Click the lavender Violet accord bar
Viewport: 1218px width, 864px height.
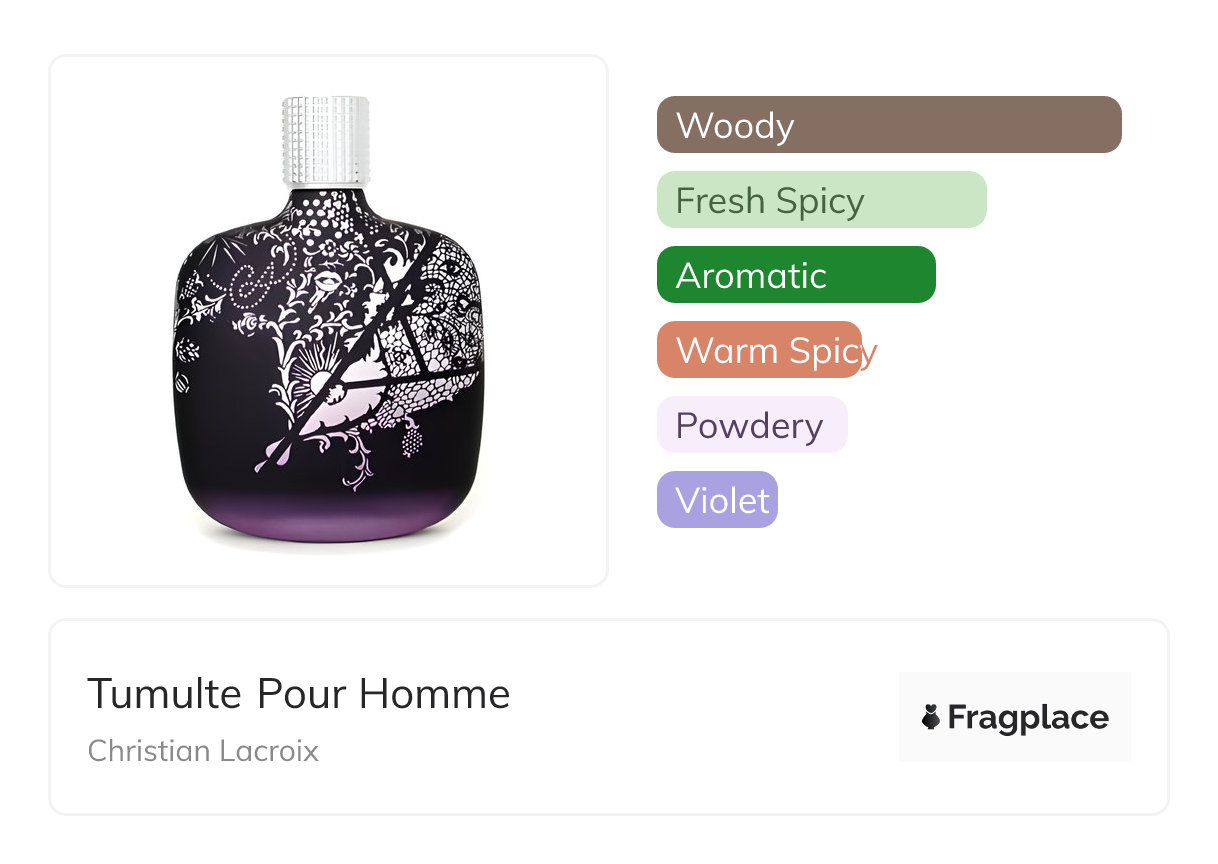pos(717,500)
